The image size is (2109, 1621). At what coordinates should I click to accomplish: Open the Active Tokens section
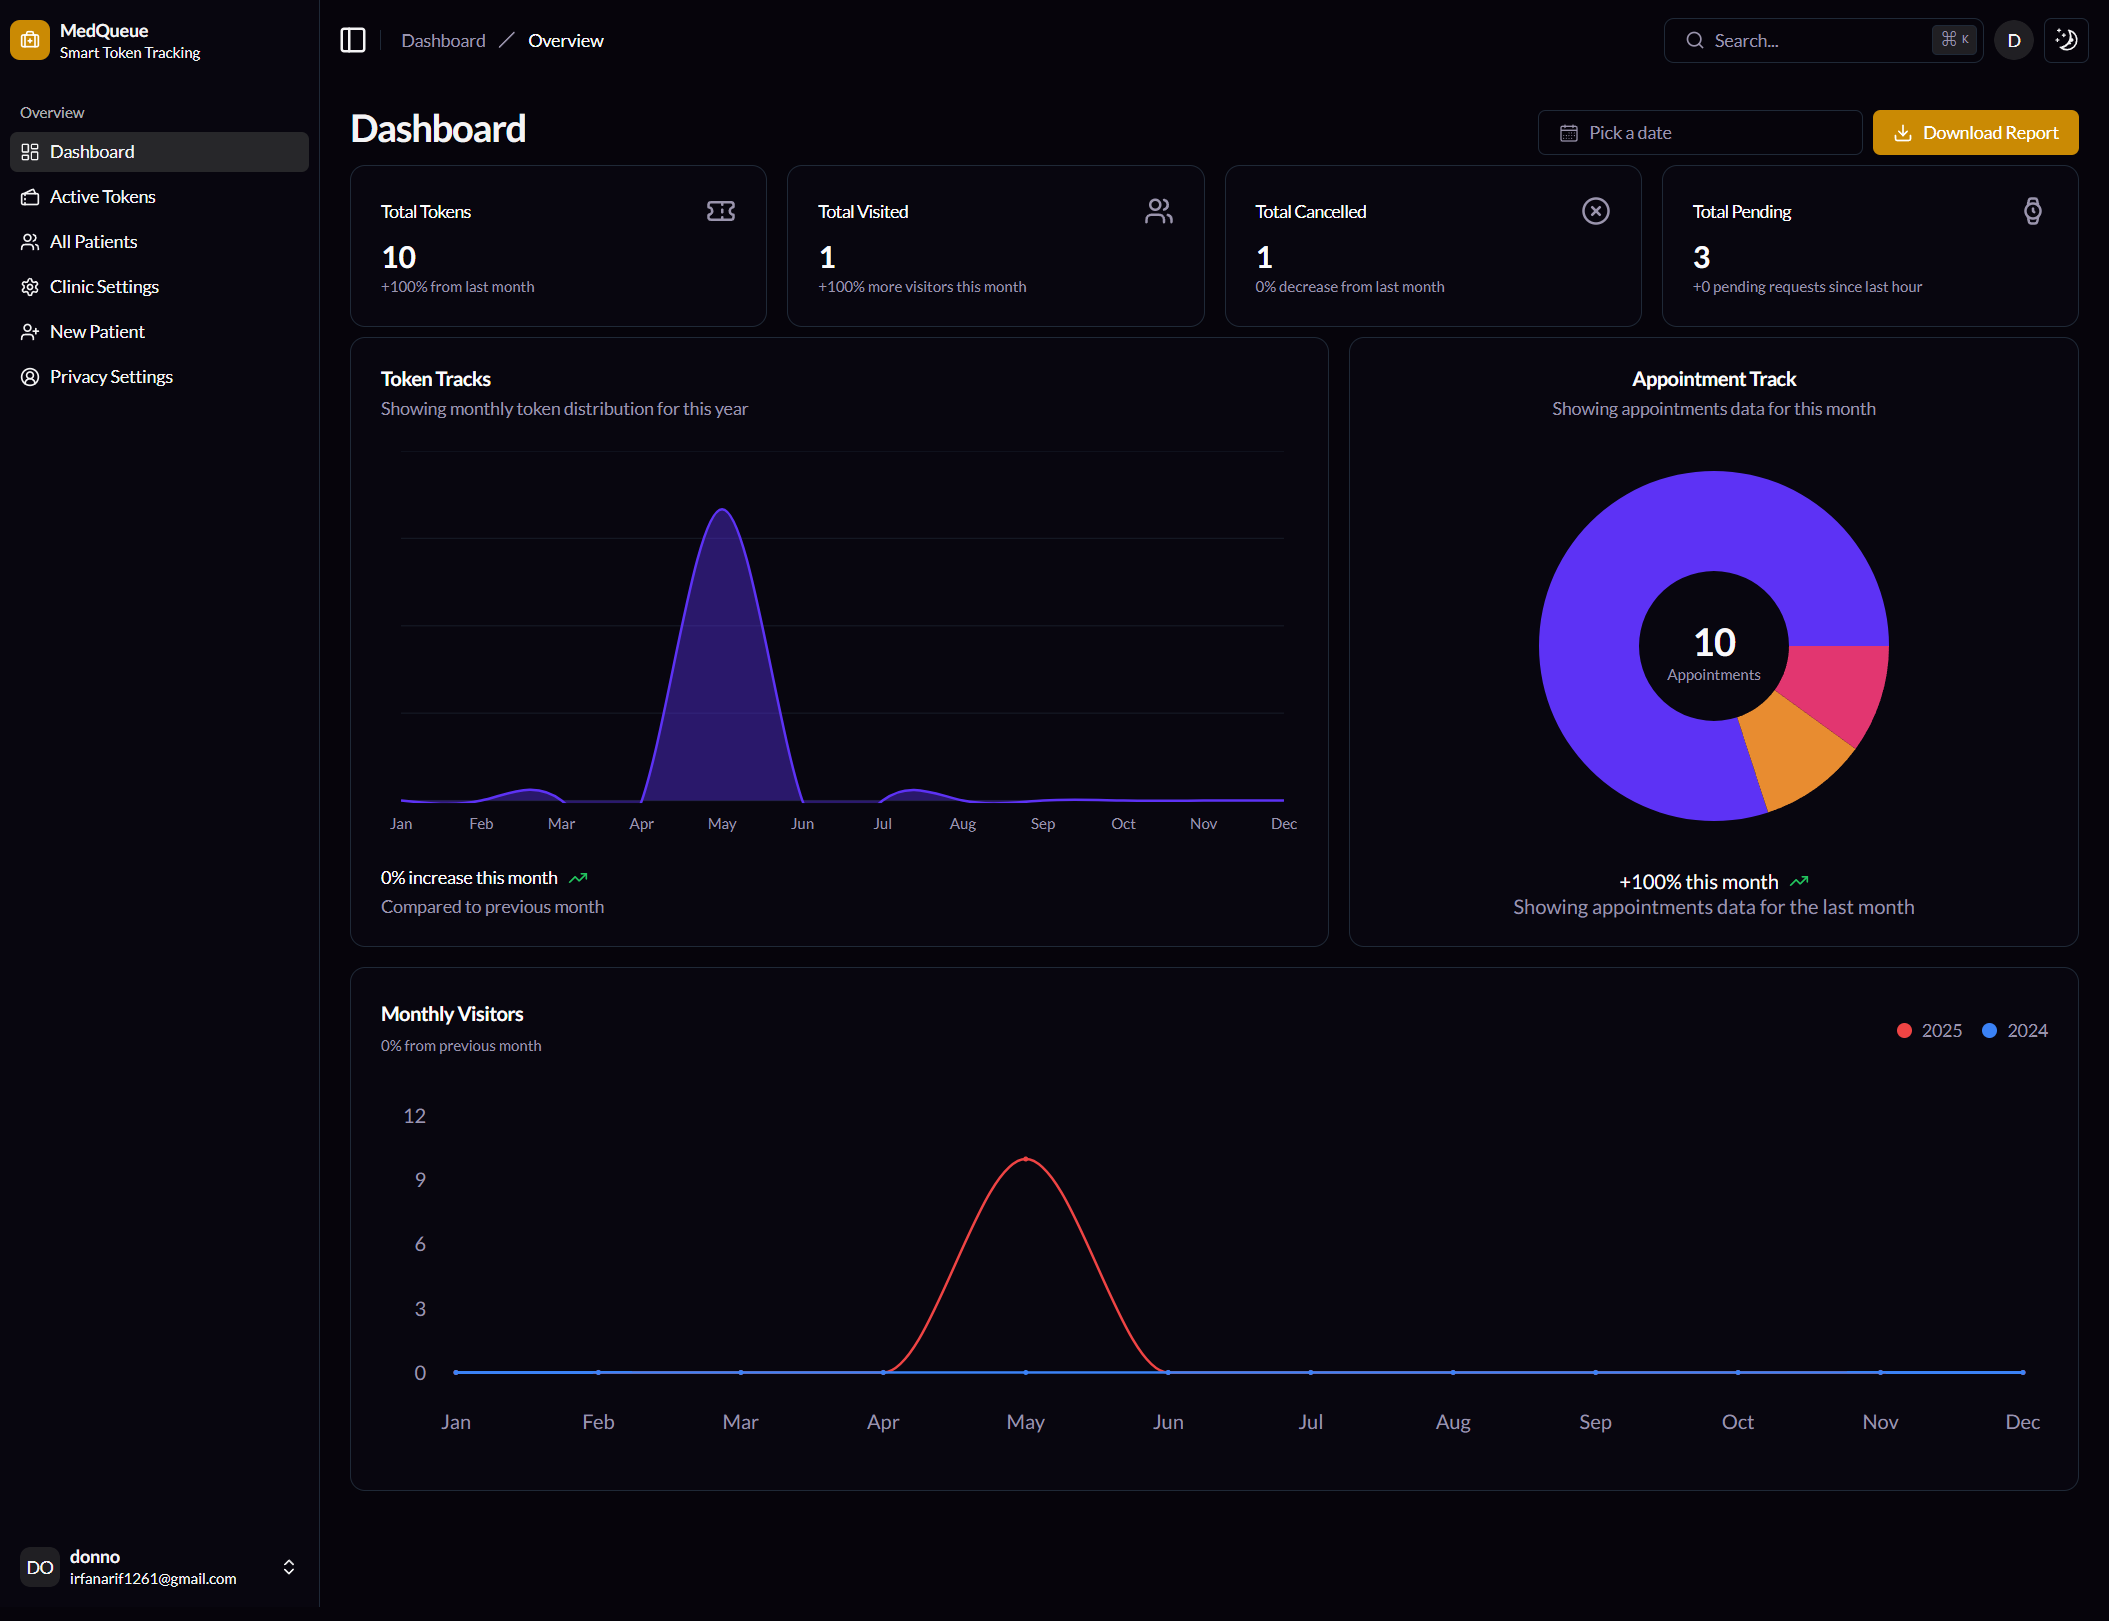pyautogui.click(x=101, y=196)
